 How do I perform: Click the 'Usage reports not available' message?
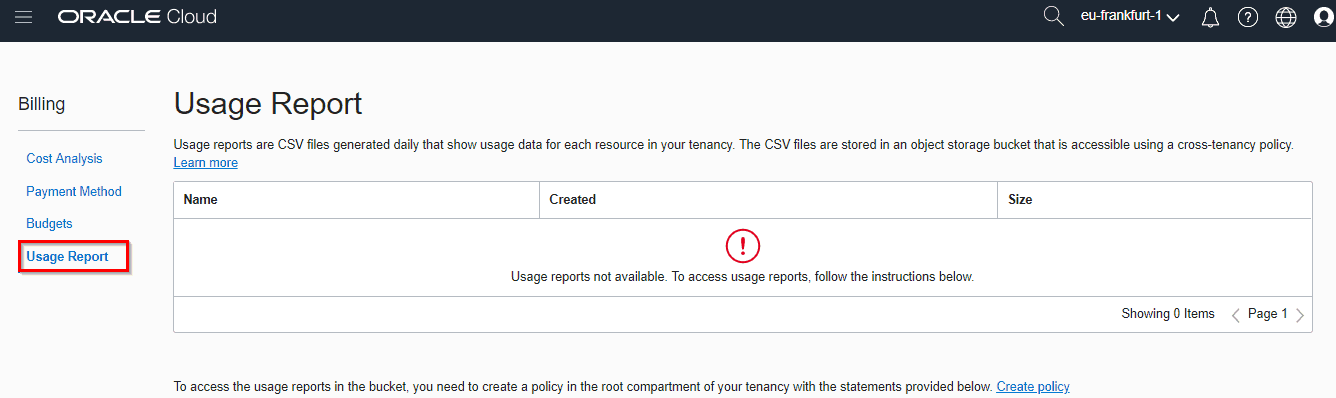742,276
